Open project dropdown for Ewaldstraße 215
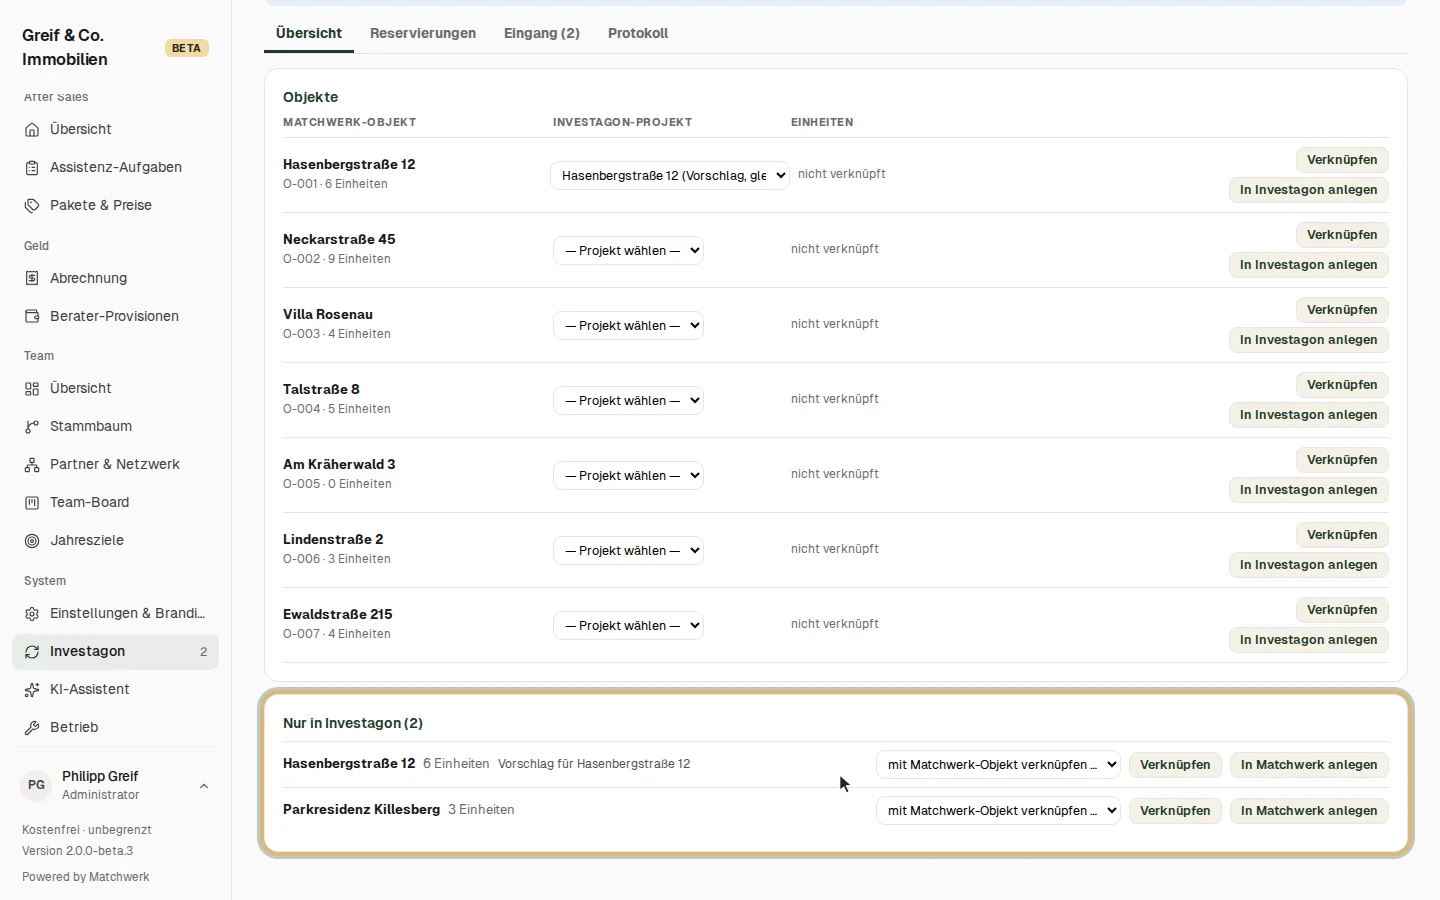Screen dimensions: 1440x900 628,625
